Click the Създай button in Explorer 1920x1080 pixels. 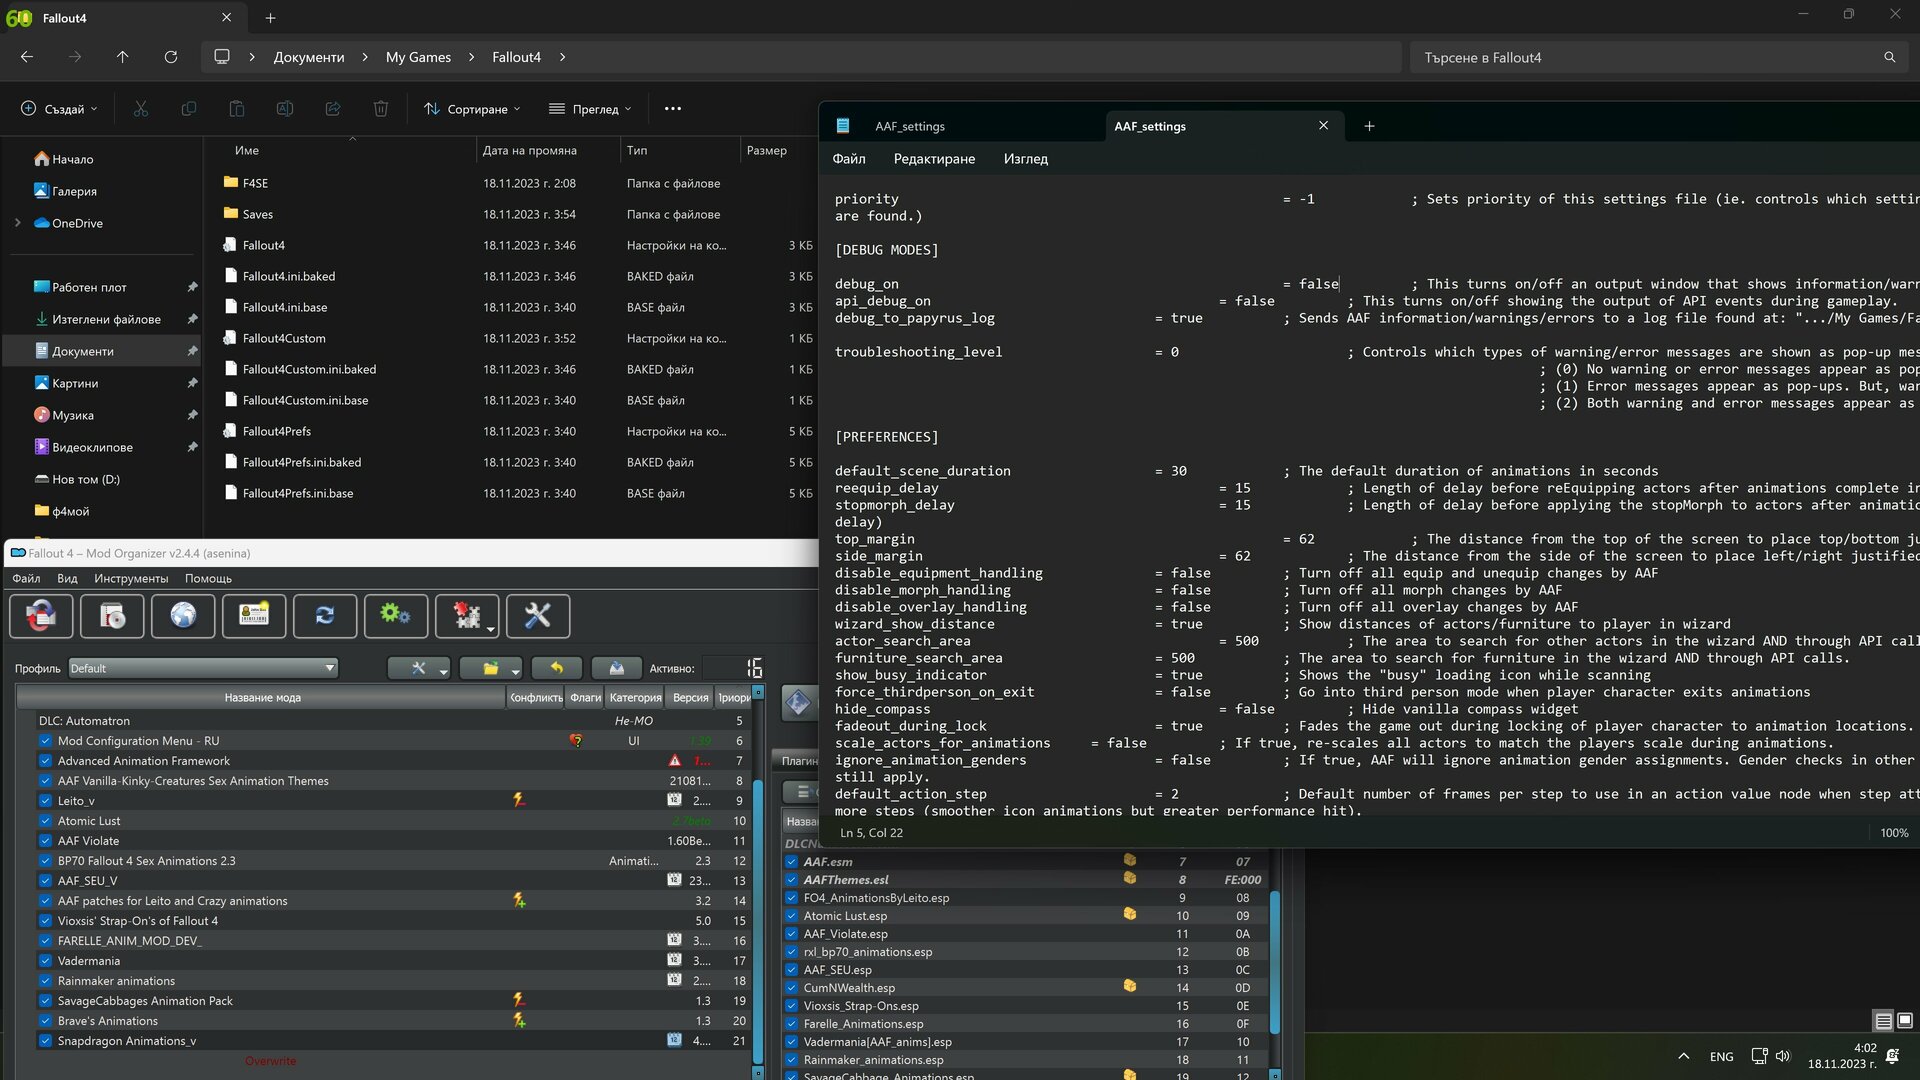pyautogui.click(x=59, y=108)
